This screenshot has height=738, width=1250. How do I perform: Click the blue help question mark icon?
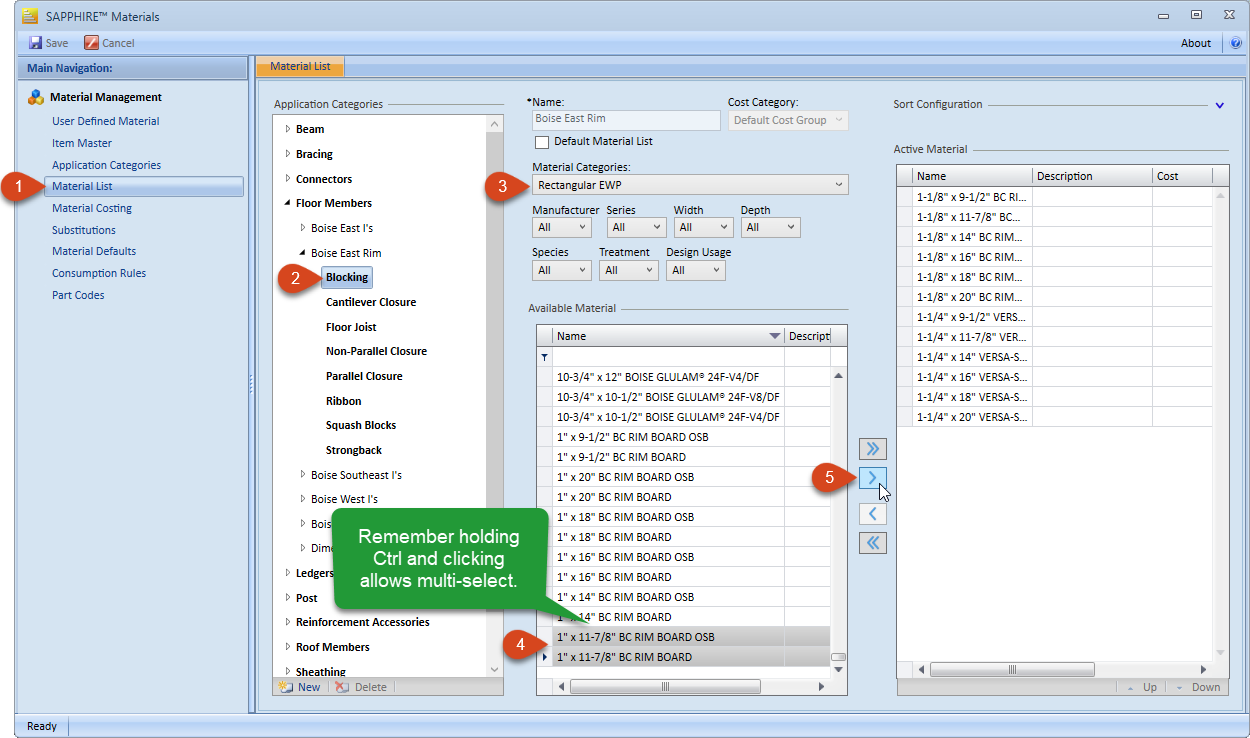click(x=1236, y=43)
